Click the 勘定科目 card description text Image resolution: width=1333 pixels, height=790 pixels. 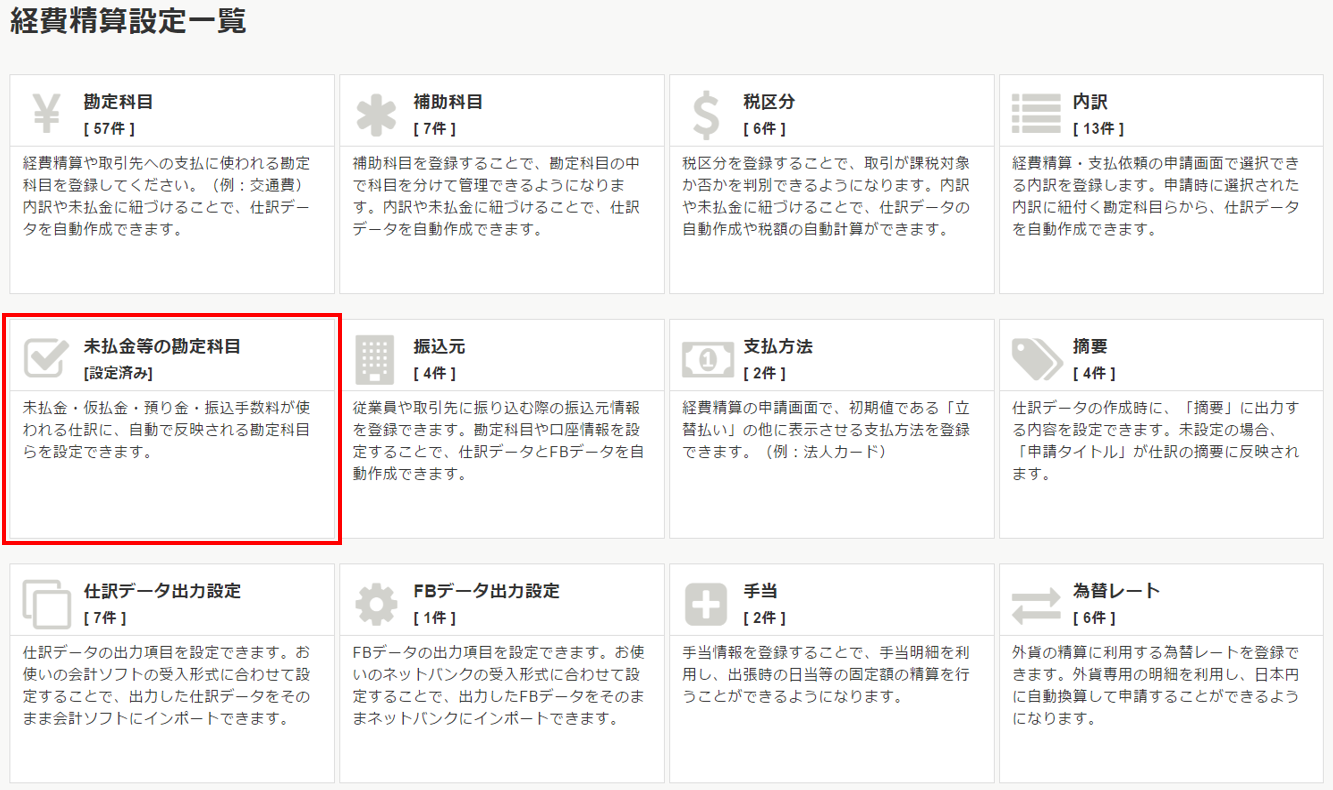point(167,196)
